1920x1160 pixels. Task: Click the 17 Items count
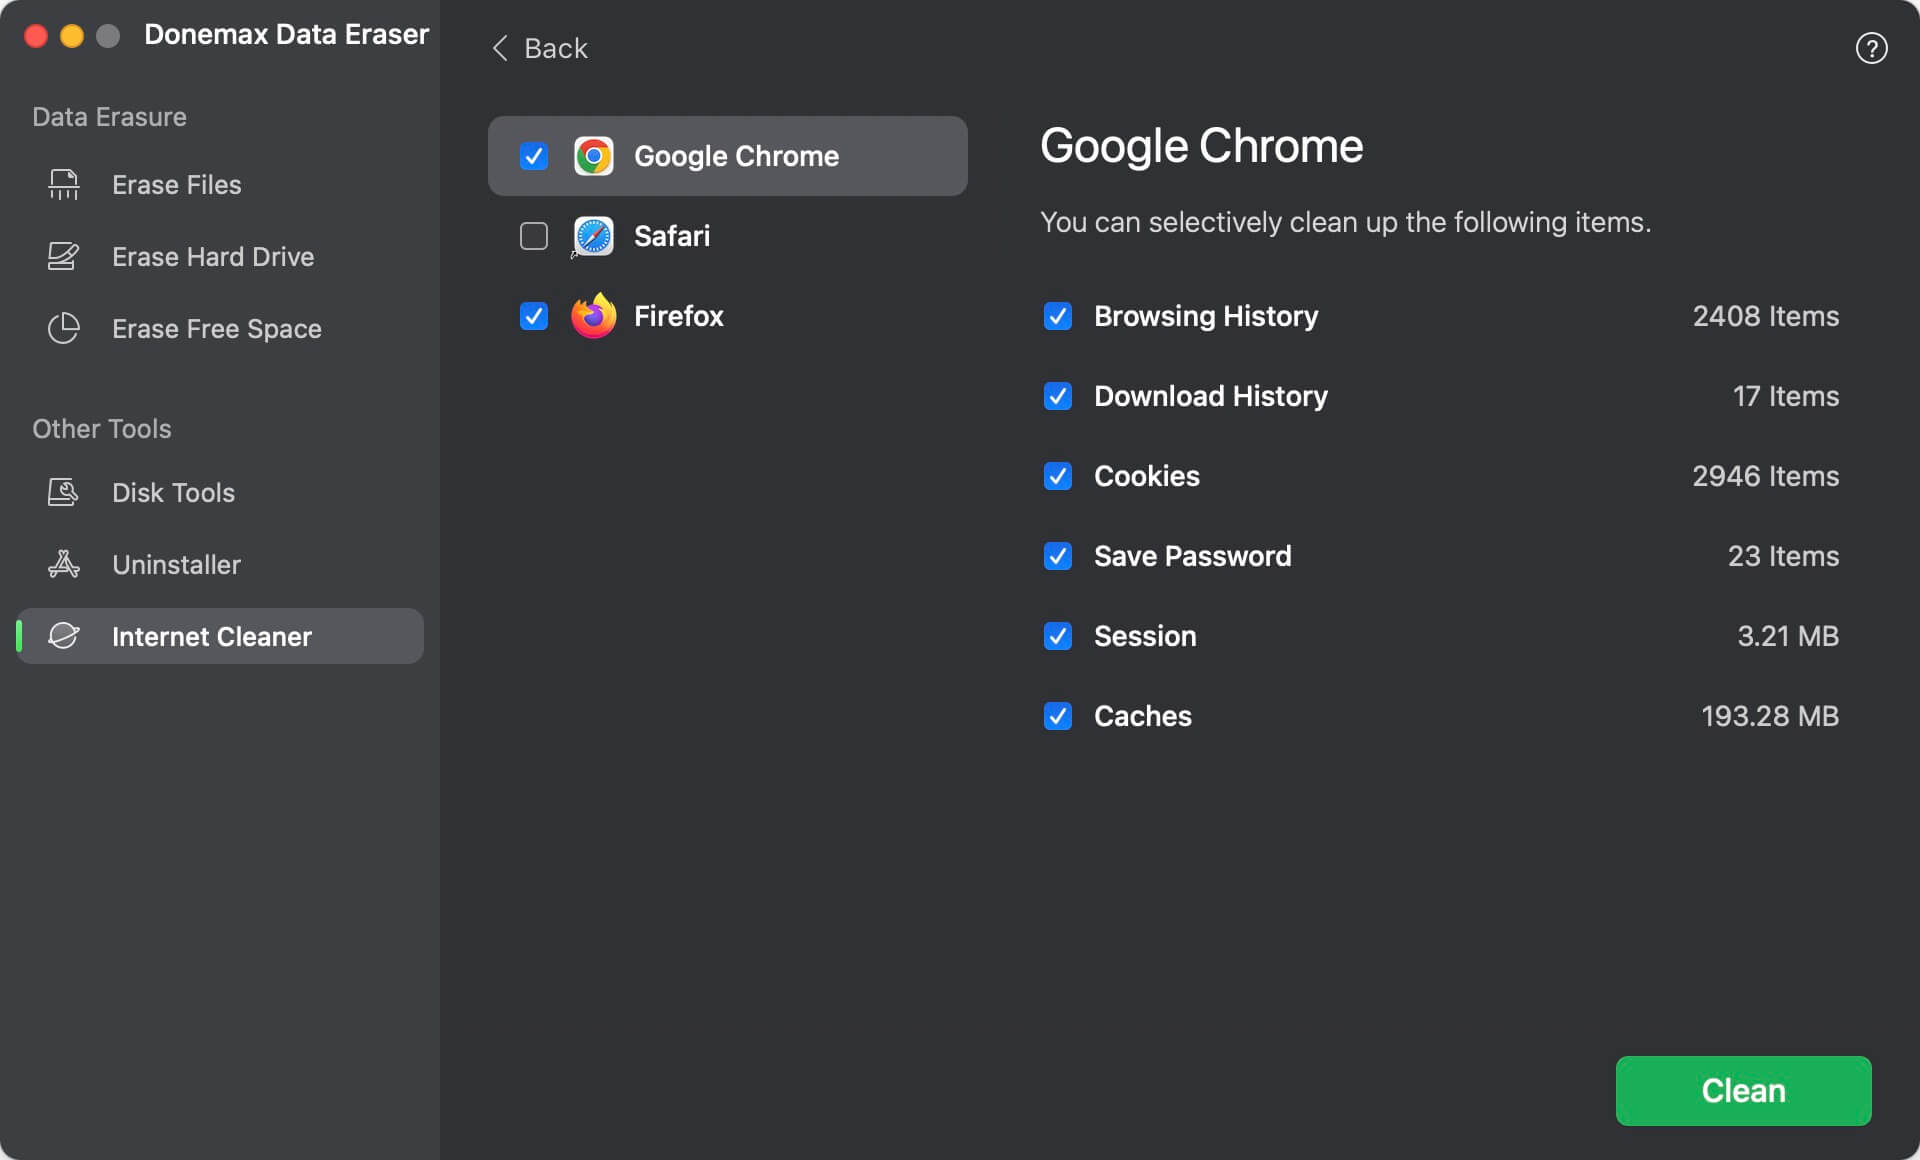click(1786, 396)
